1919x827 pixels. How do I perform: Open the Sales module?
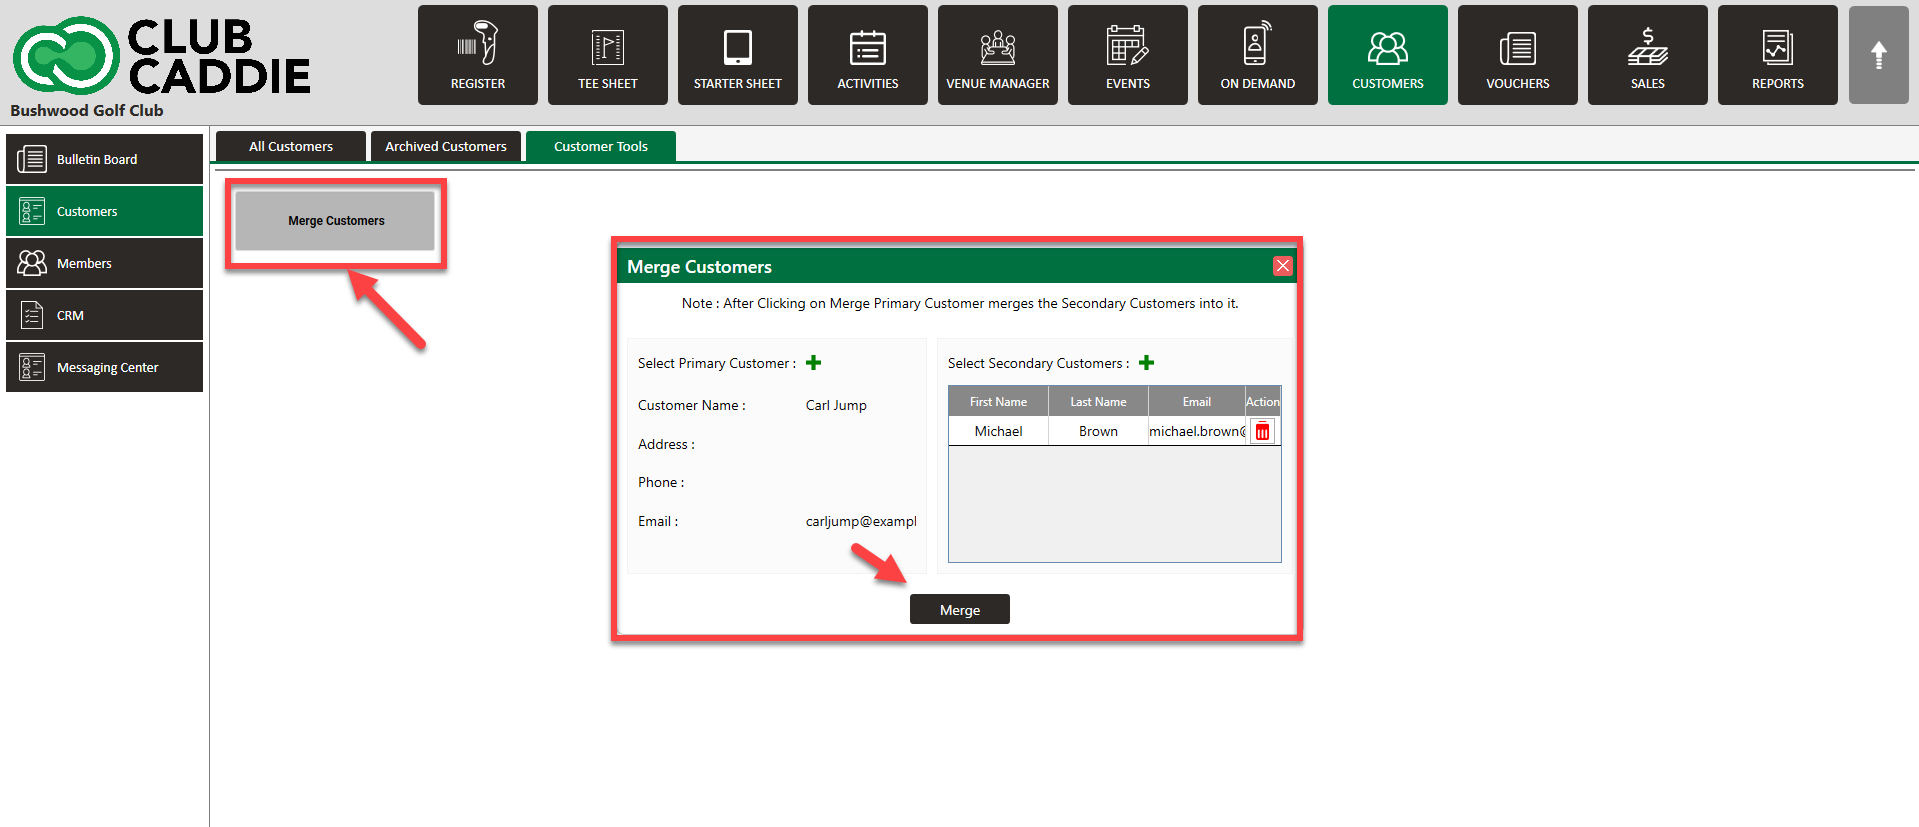[x=1647, y=55]
